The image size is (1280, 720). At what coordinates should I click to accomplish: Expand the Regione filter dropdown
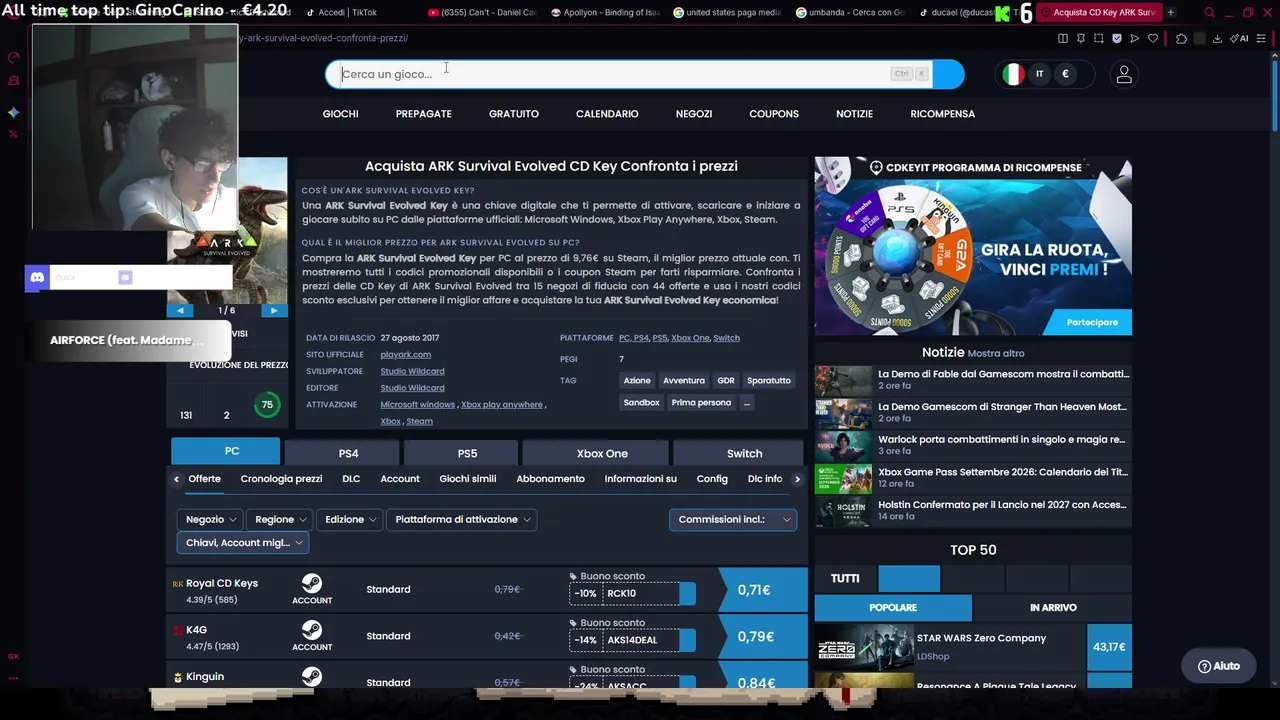coord(280,519)
